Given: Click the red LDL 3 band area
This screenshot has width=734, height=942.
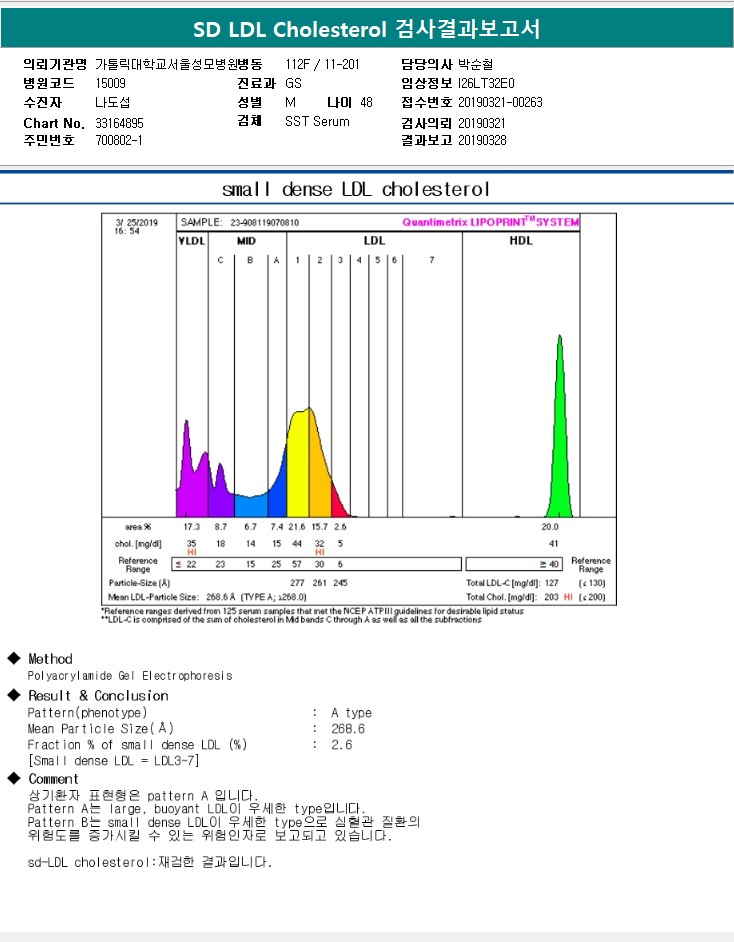Looking at the screenshot, I should [339, 503].
